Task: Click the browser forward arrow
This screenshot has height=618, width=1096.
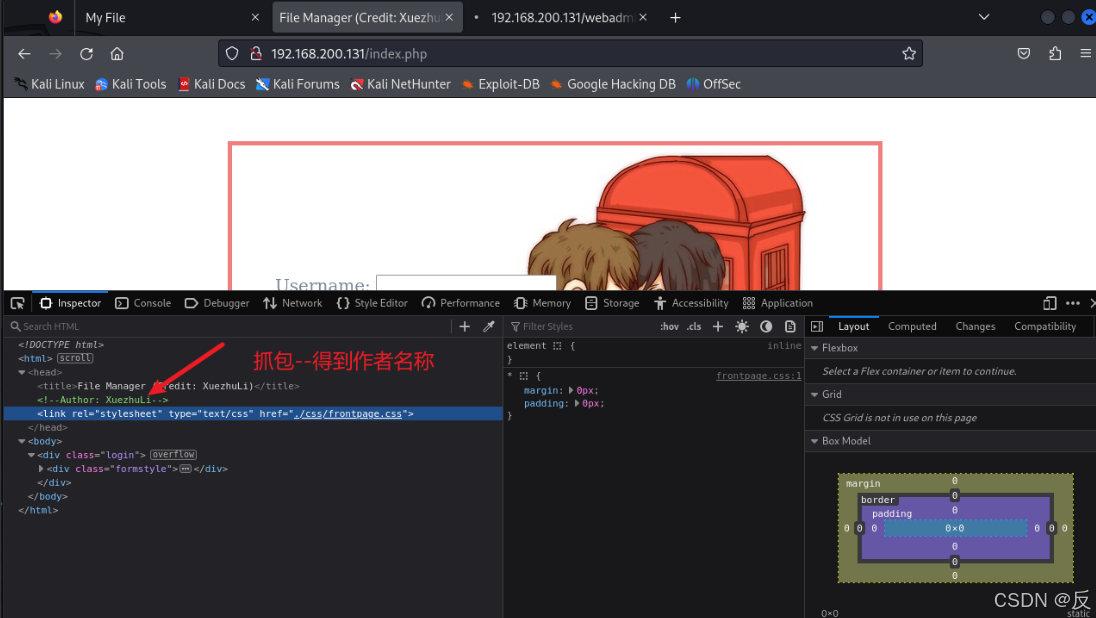Action: tap(55, 54)
